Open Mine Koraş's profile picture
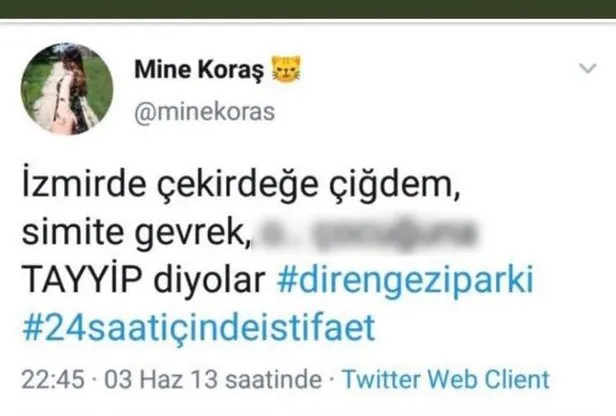This screenshot has width=616, height=416. pos(67,88)
